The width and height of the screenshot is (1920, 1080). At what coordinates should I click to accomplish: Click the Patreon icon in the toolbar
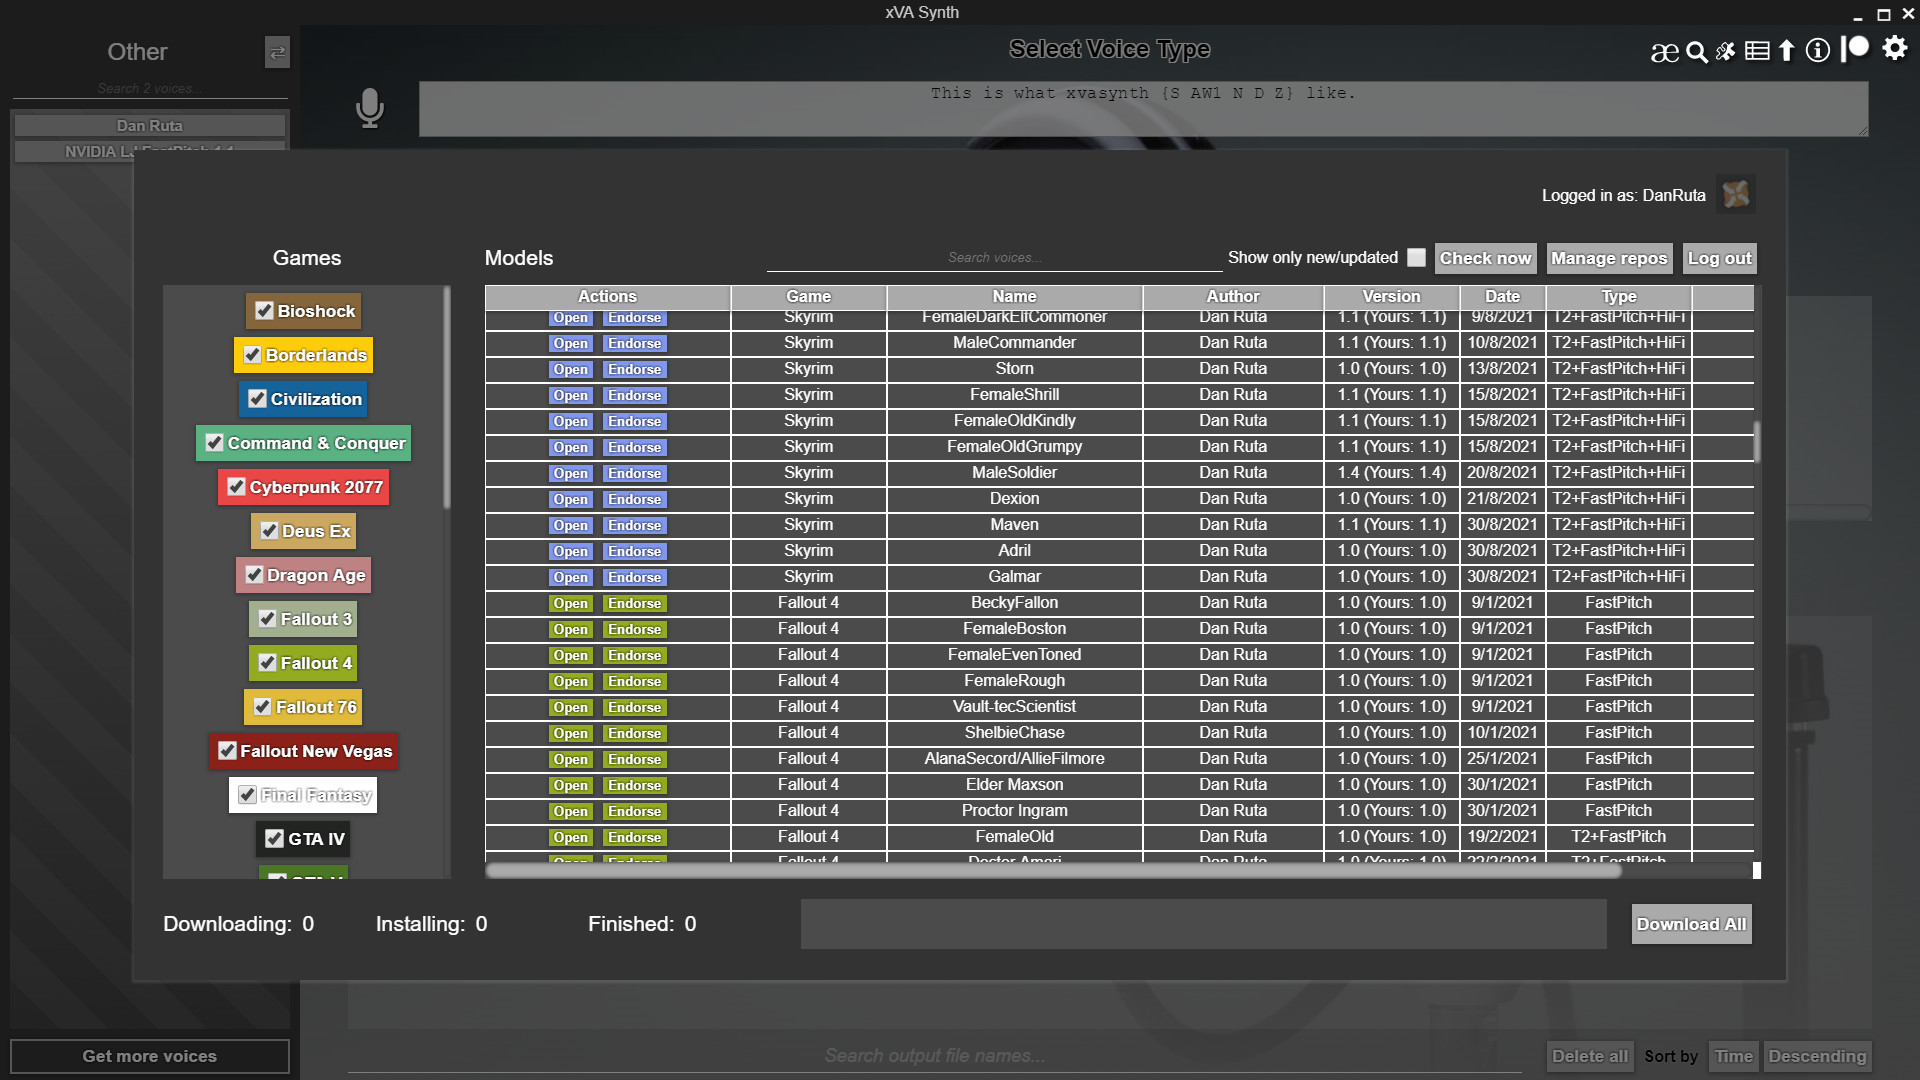(x=1855, y=48)
